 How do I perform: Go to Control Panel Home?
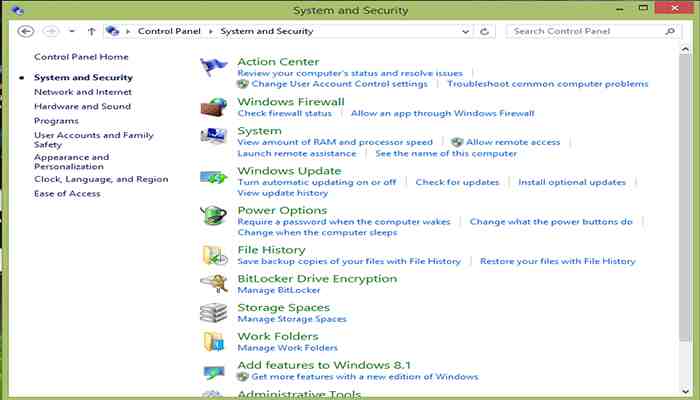[x=81, y=57]
